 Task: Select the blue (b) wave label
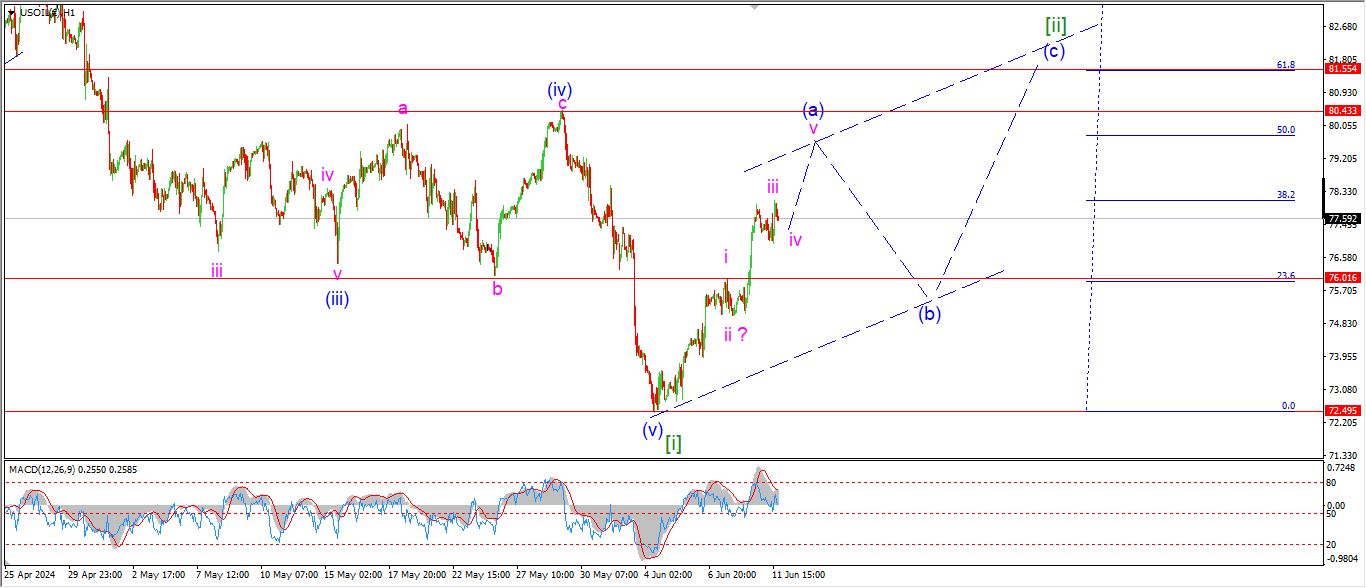(929, 313)
